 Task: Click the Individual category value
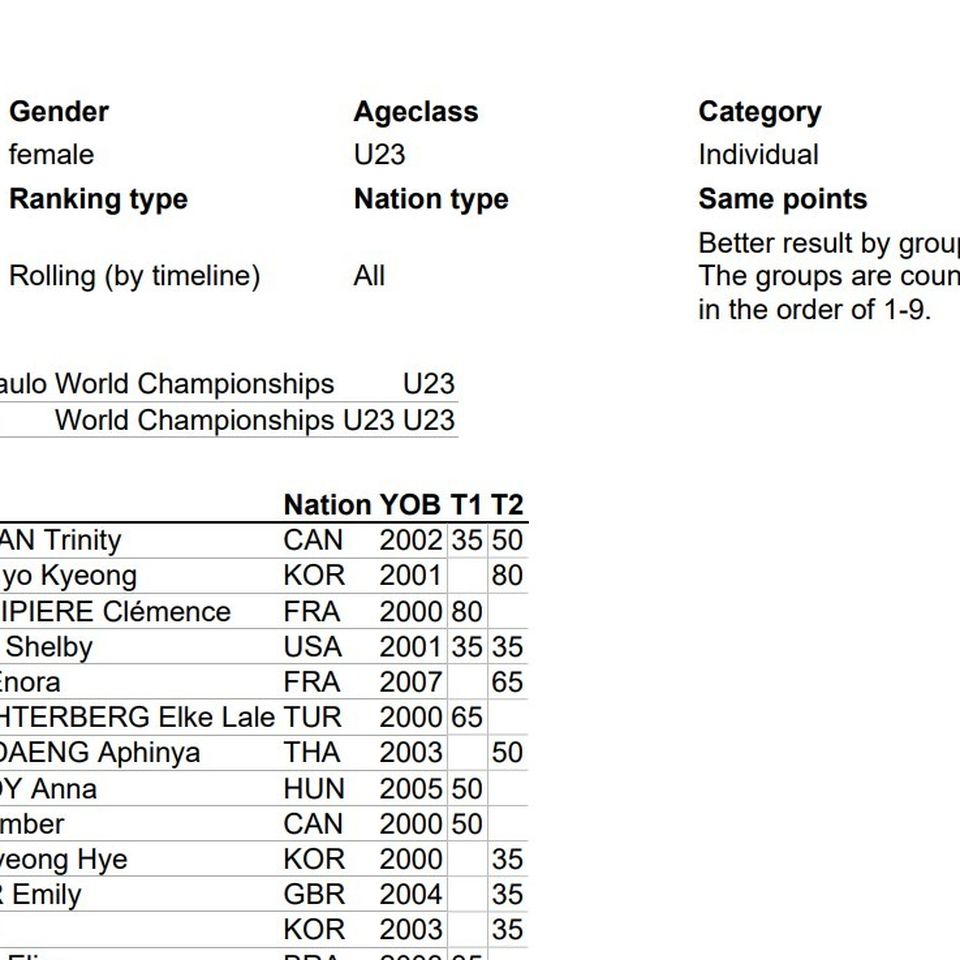(x=758, y=155)
